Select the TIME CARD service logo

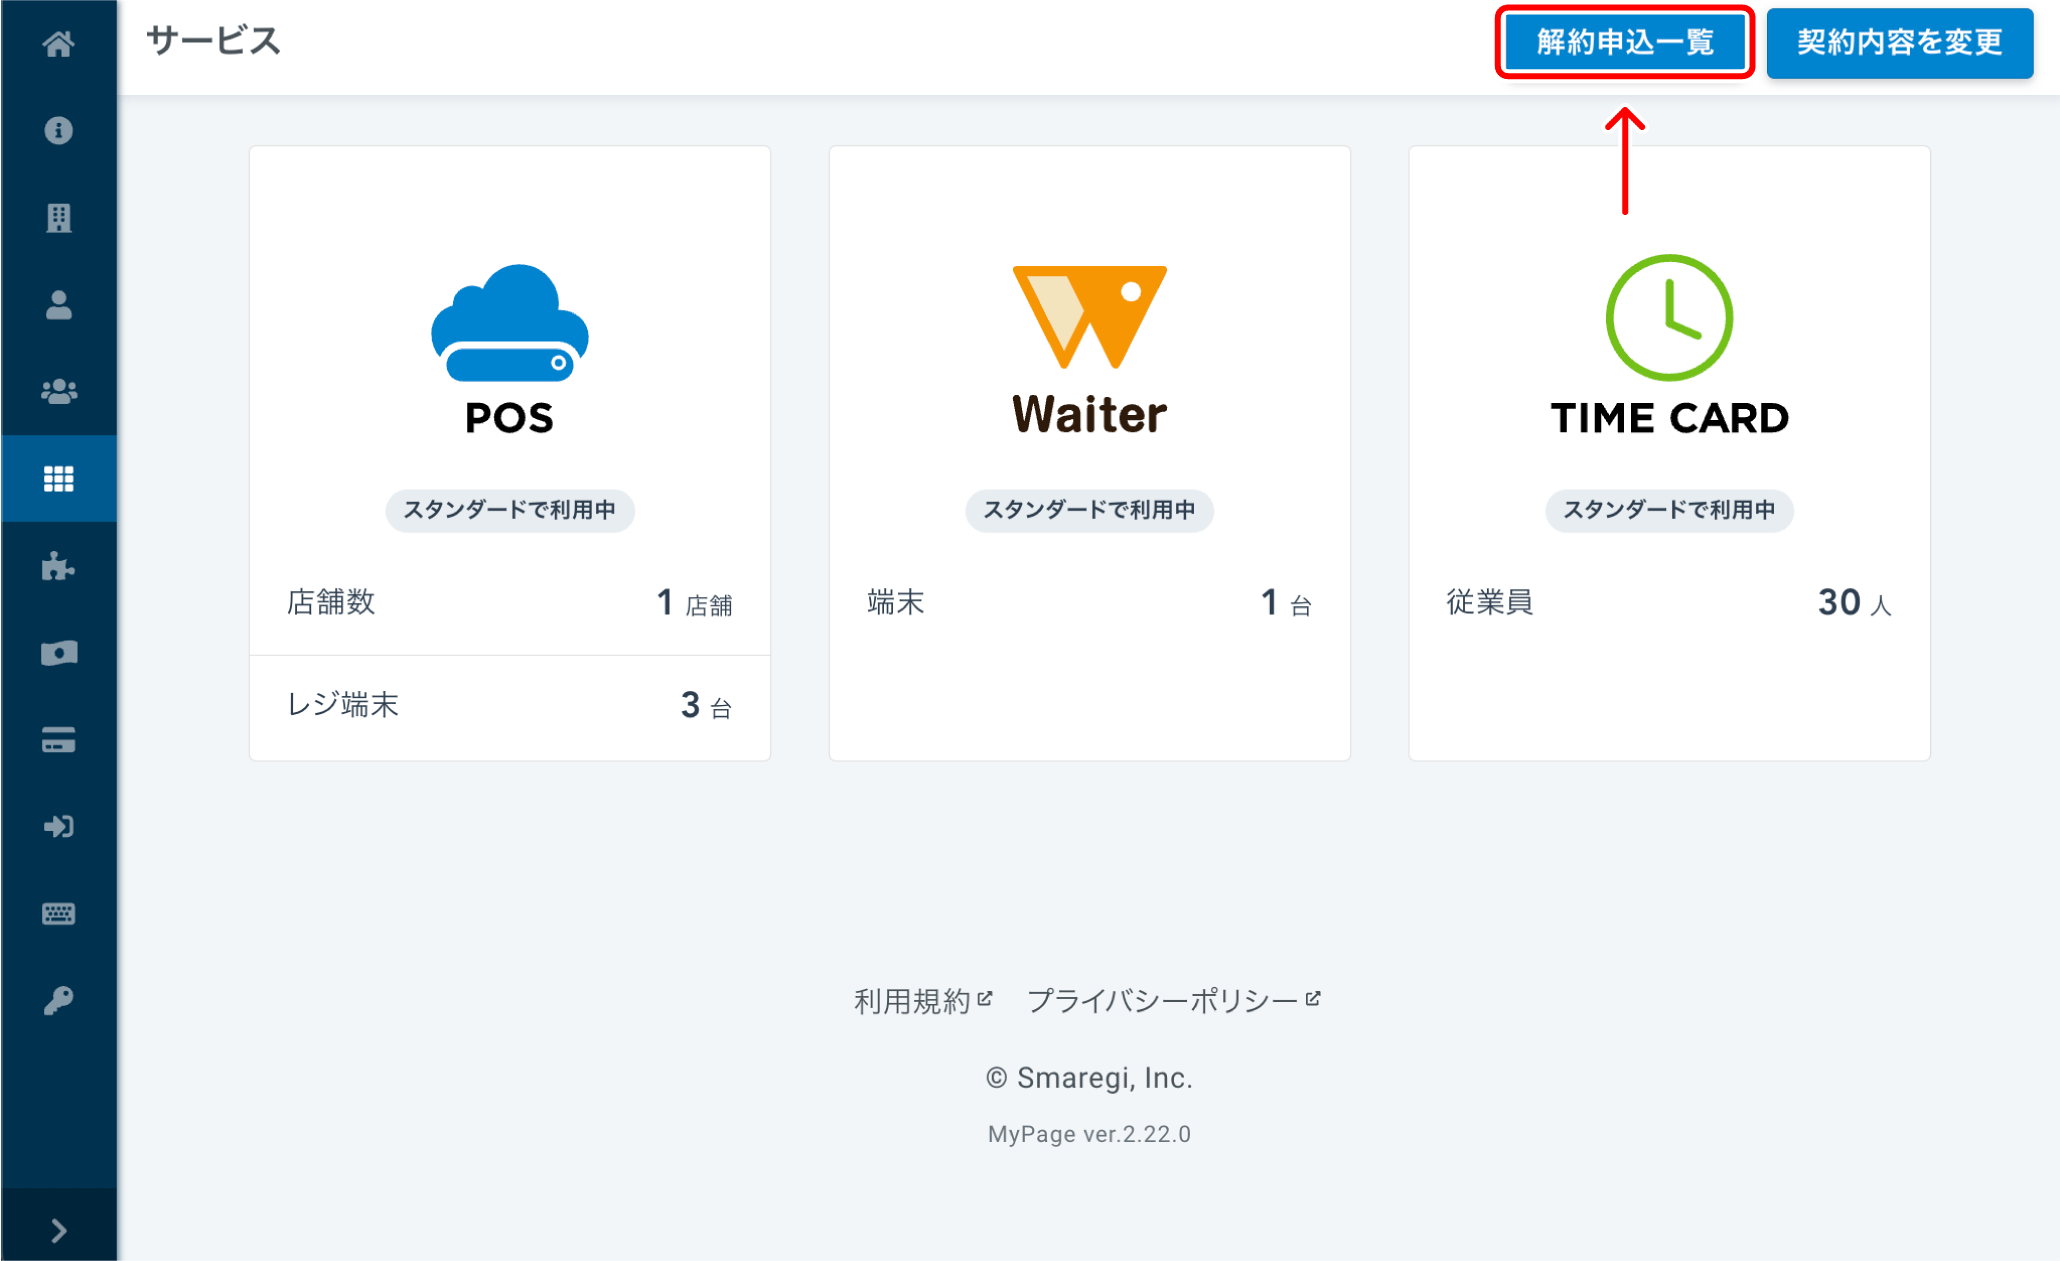[x=1668, y=345]
